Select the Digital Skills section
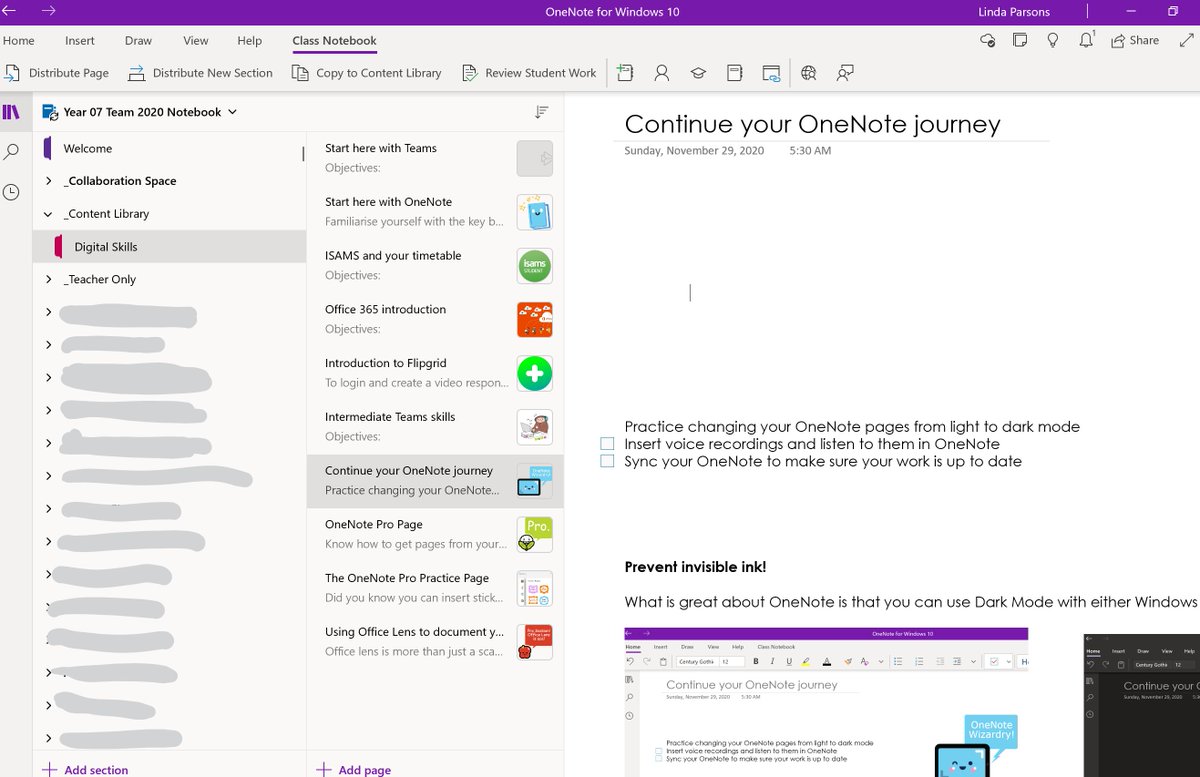Image resolution: width=1200 pixels, height=777 pixels. (x=170, y=247)
